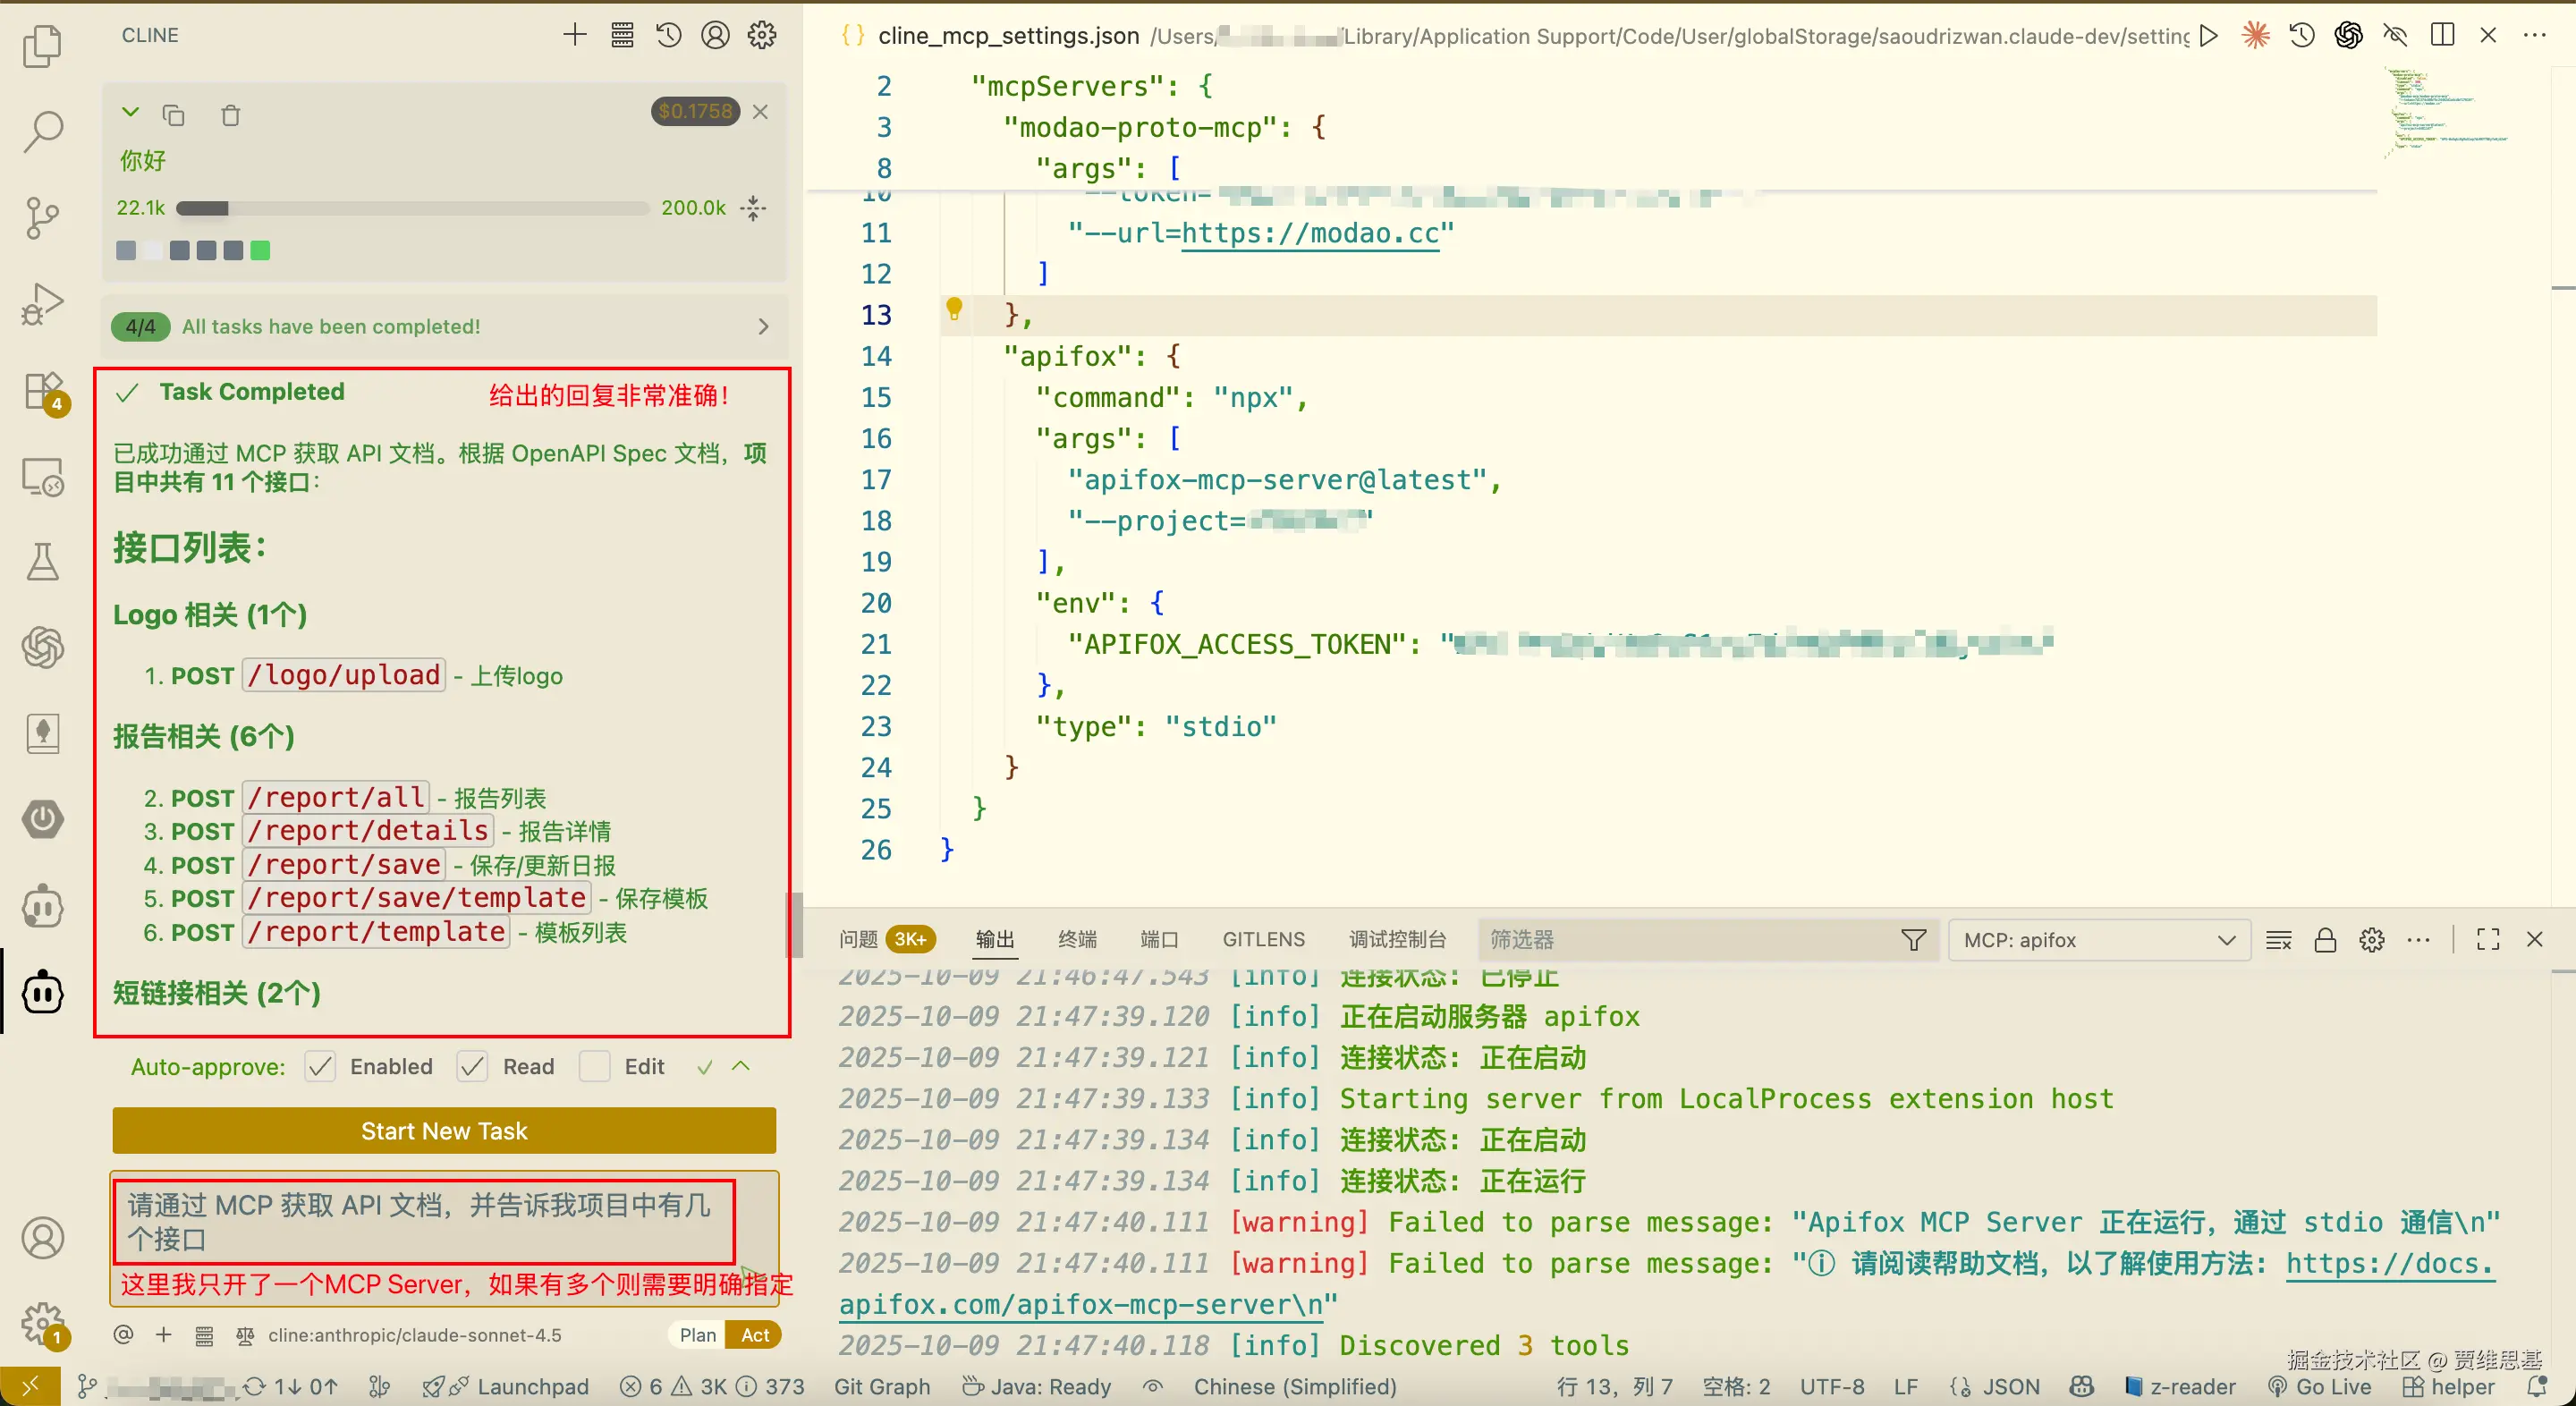Open Cline history clock icon

tap(668, 36)
